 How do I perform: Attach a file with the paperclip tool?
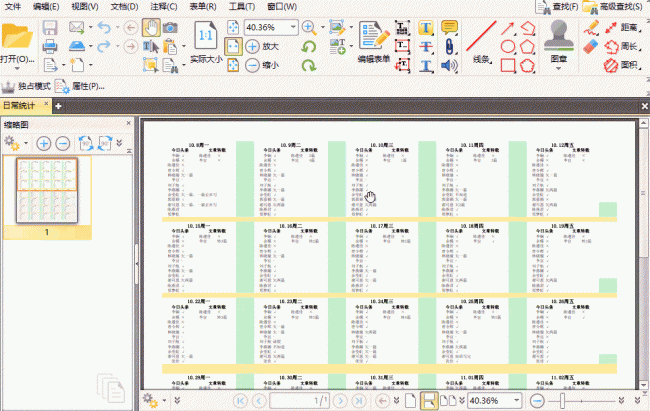click(x=449, y=46)
